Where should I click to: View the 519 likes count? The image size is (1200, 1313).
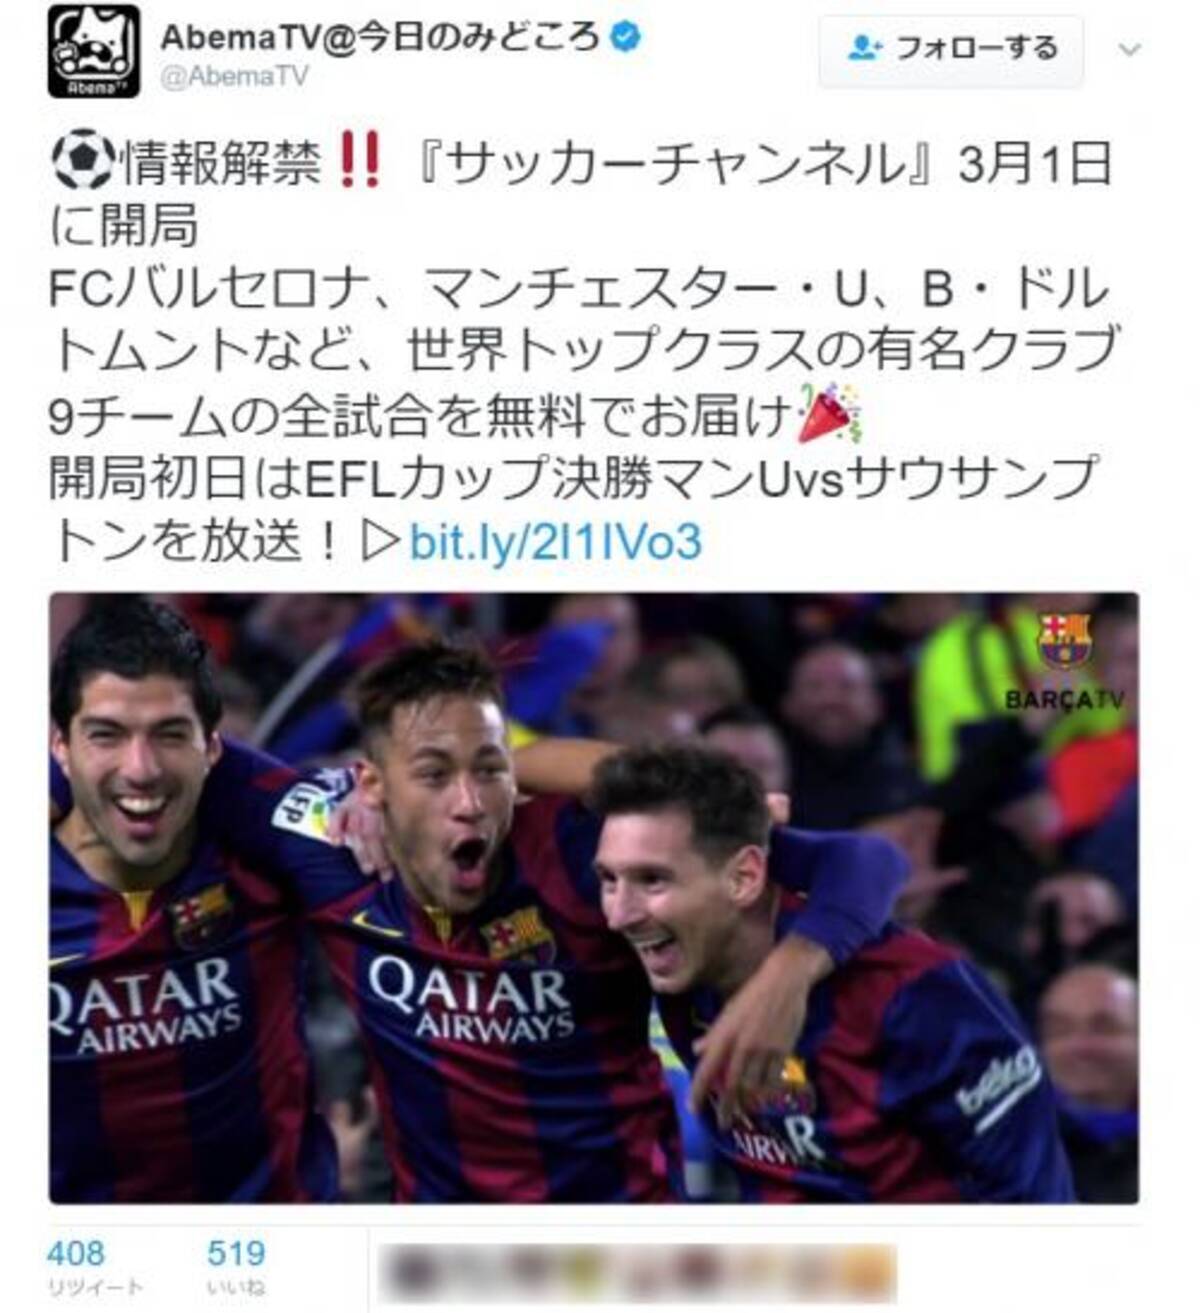[236, 1253]
